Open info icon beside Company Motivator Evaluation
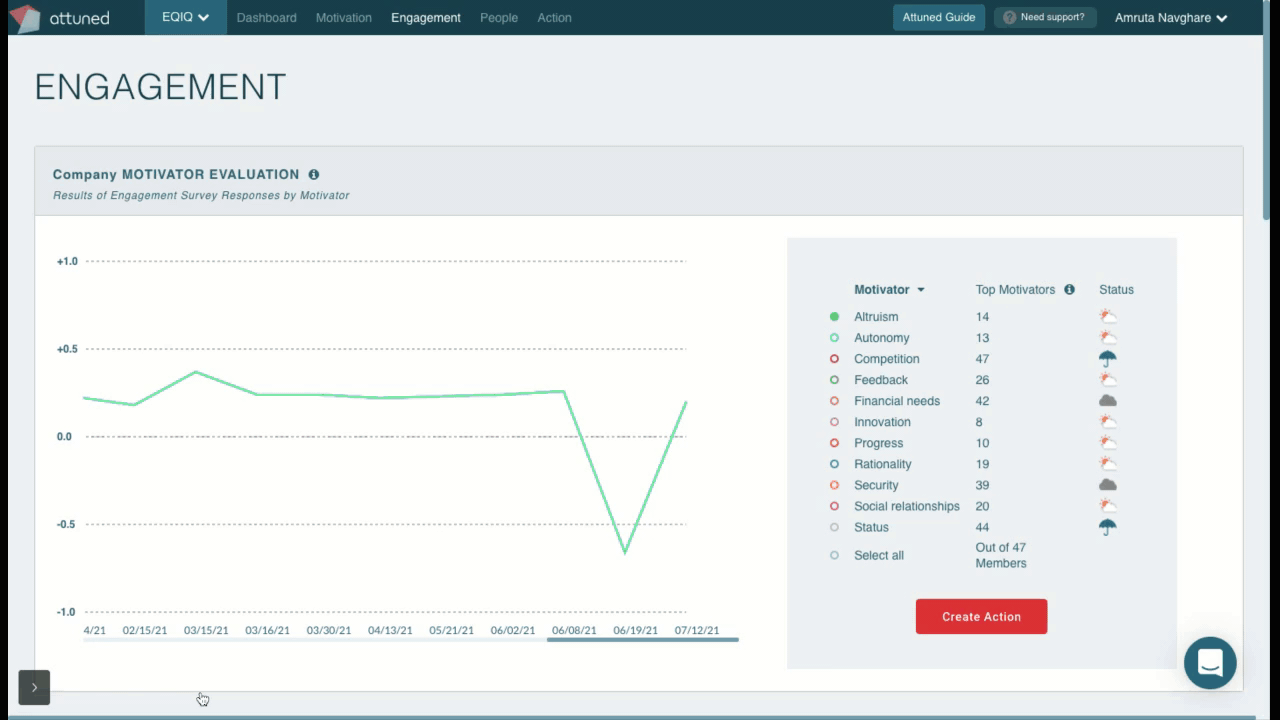The width and height of the screenshot is (1280, 720). (313, 174)
